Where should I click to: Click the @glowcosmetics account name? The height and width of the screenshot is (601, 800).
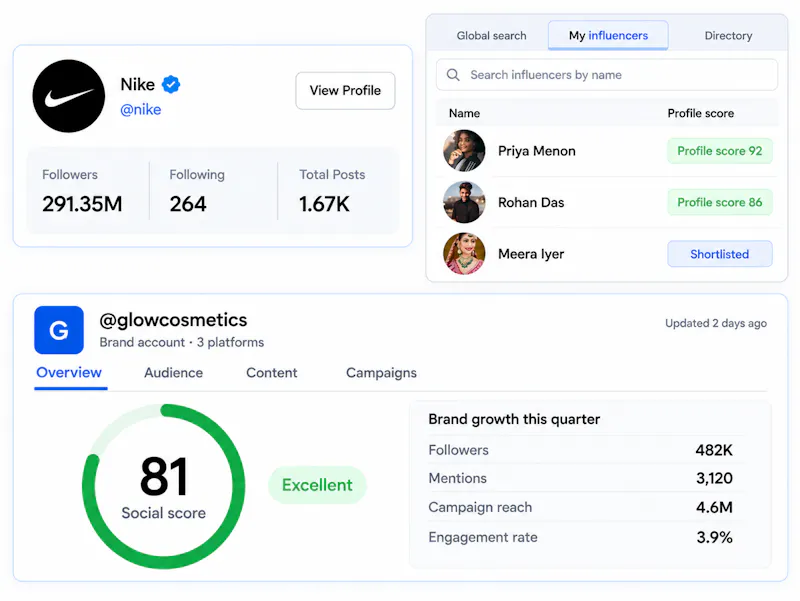[173, 320]
